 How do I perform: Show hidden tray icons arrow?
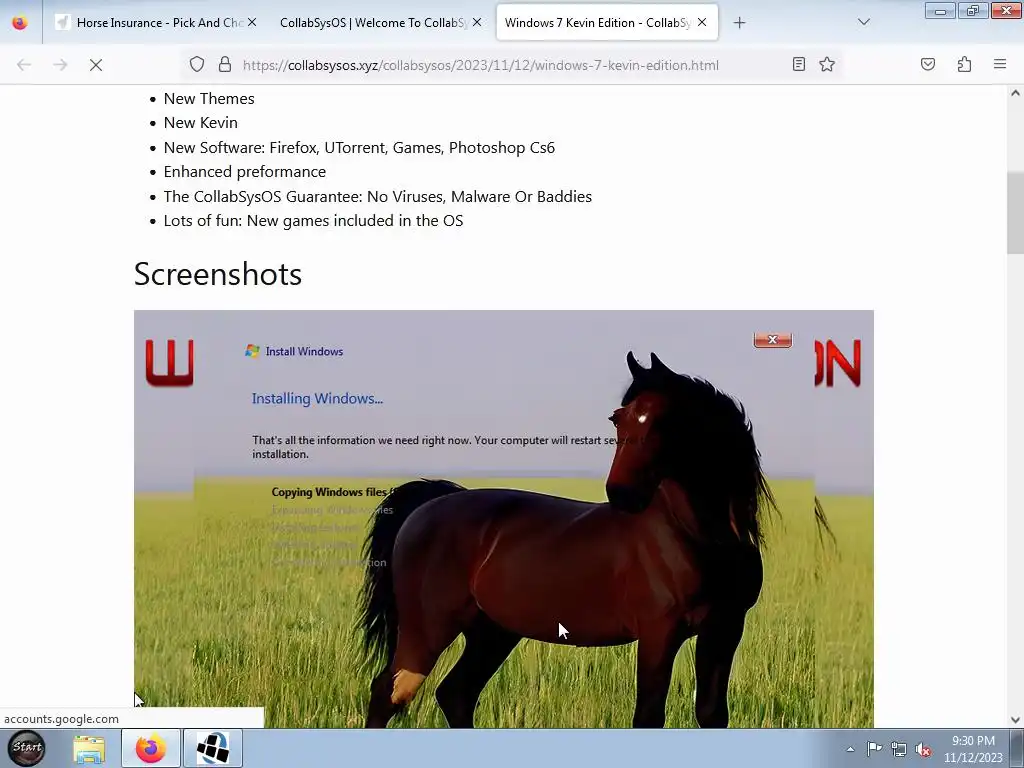(x=850, y=749)
